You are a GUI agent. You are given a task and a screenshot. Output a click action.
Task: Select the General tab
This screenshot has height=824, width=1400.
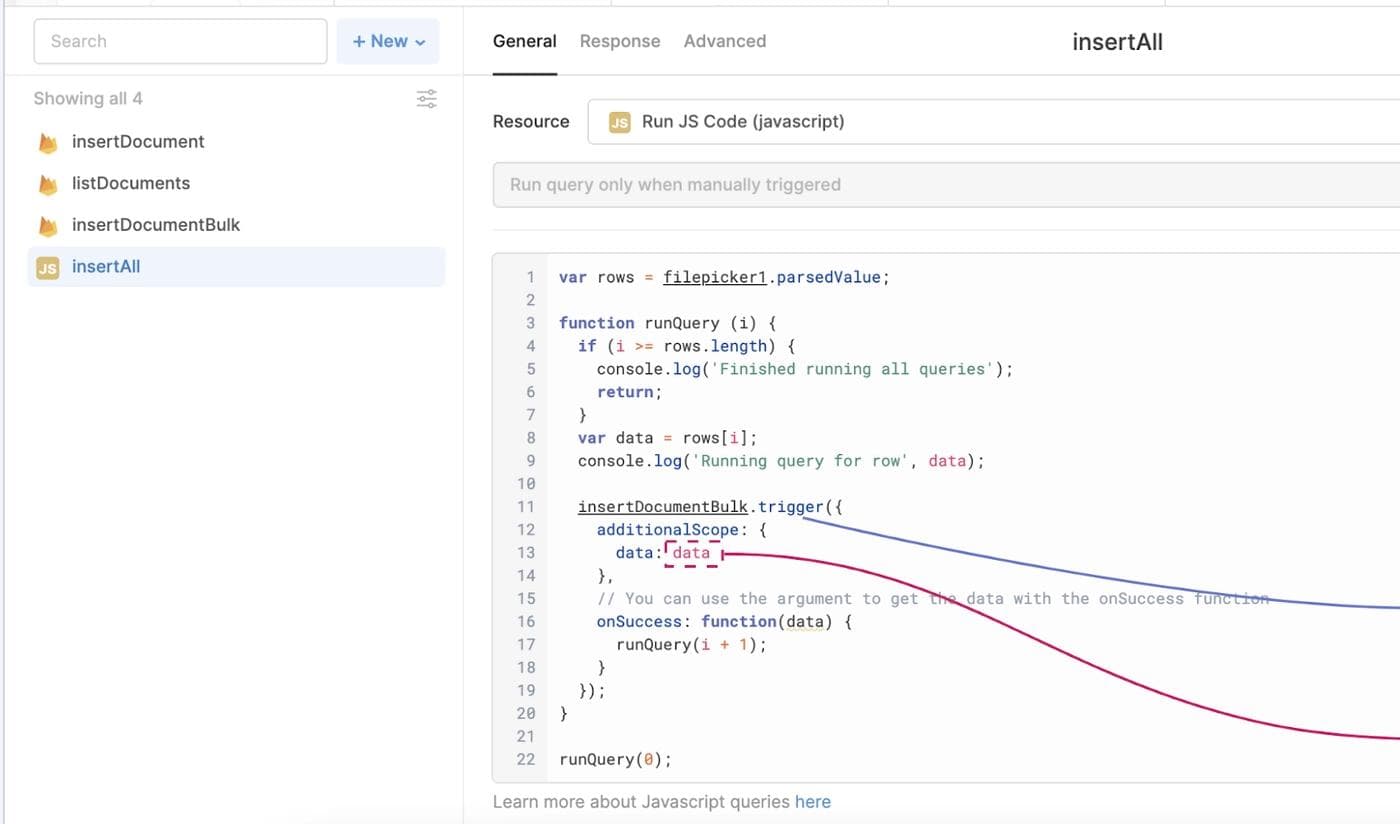(524, 42)
